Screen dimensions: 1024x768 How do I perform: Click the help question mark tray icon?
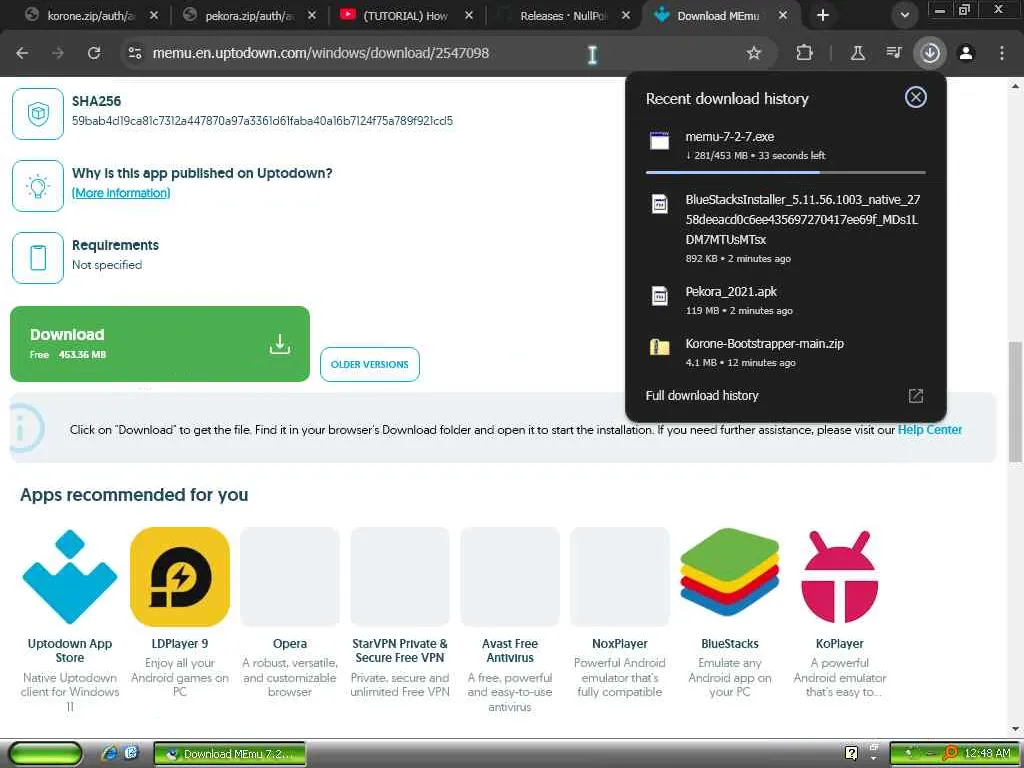tap(851, 754)
